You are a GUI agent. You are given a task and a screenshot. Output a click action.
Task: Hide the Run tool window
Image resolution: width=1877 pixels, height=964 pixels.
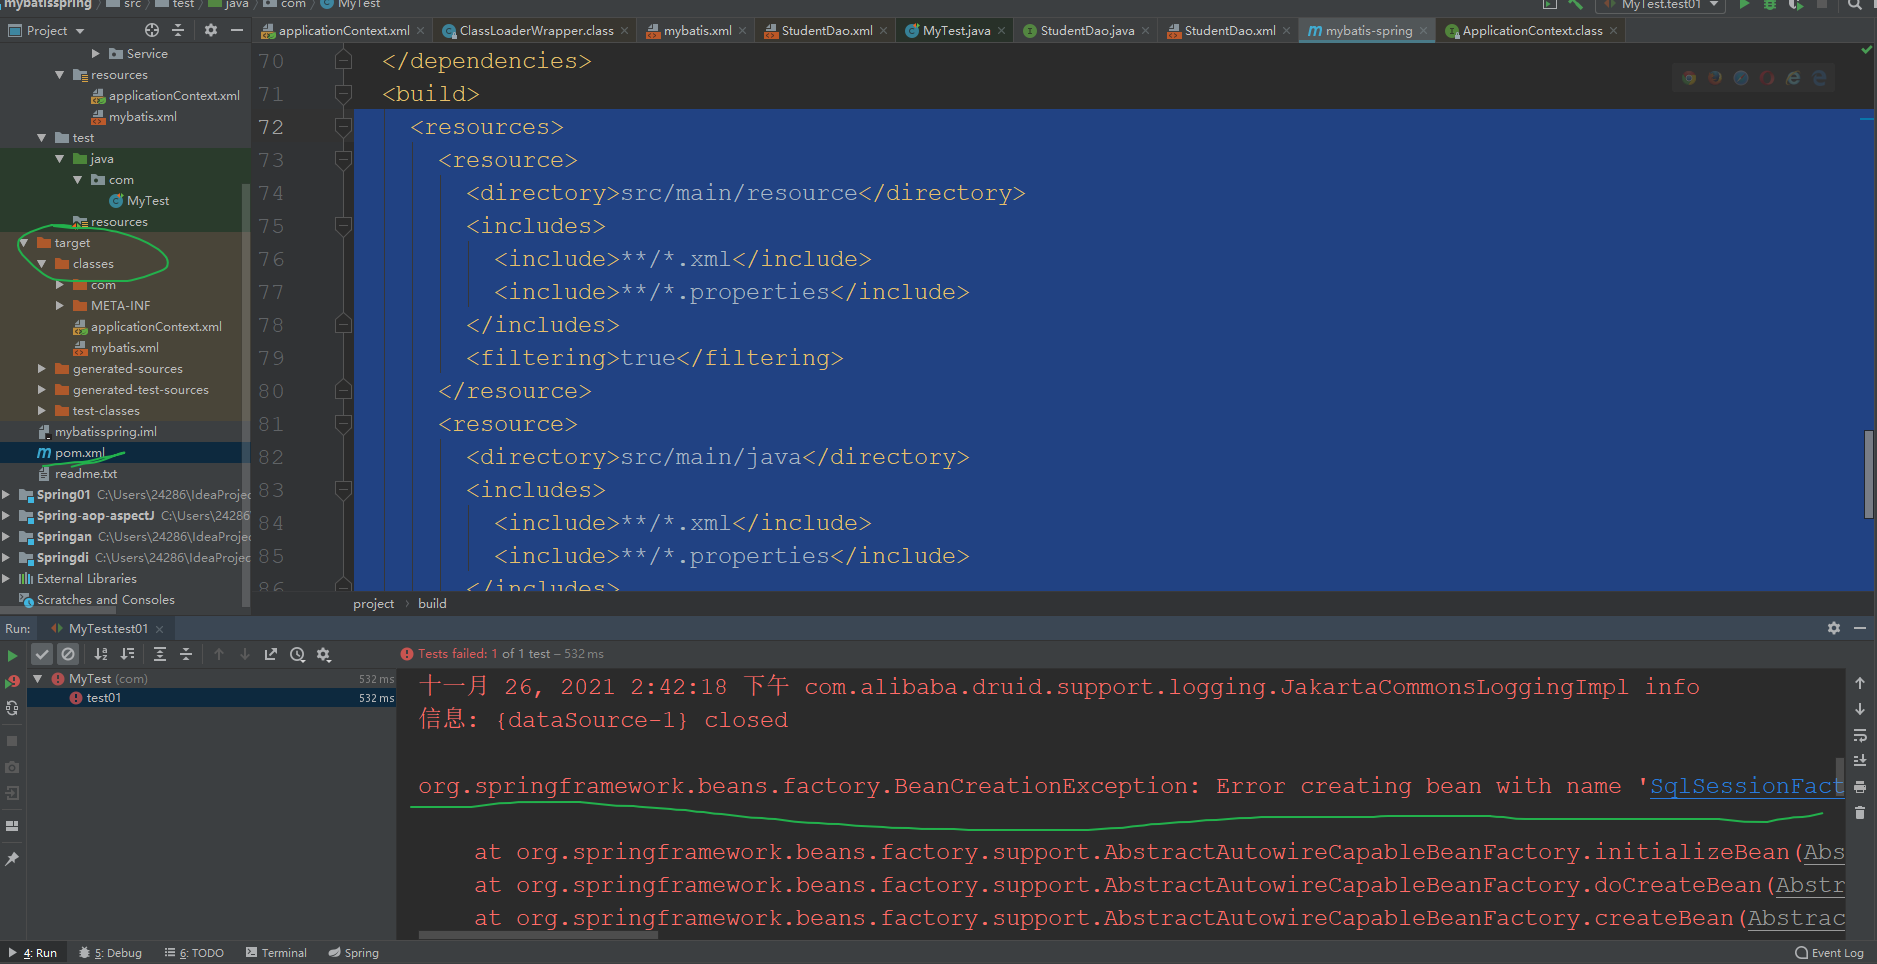pyautogui.click(x=1860, y=628)
